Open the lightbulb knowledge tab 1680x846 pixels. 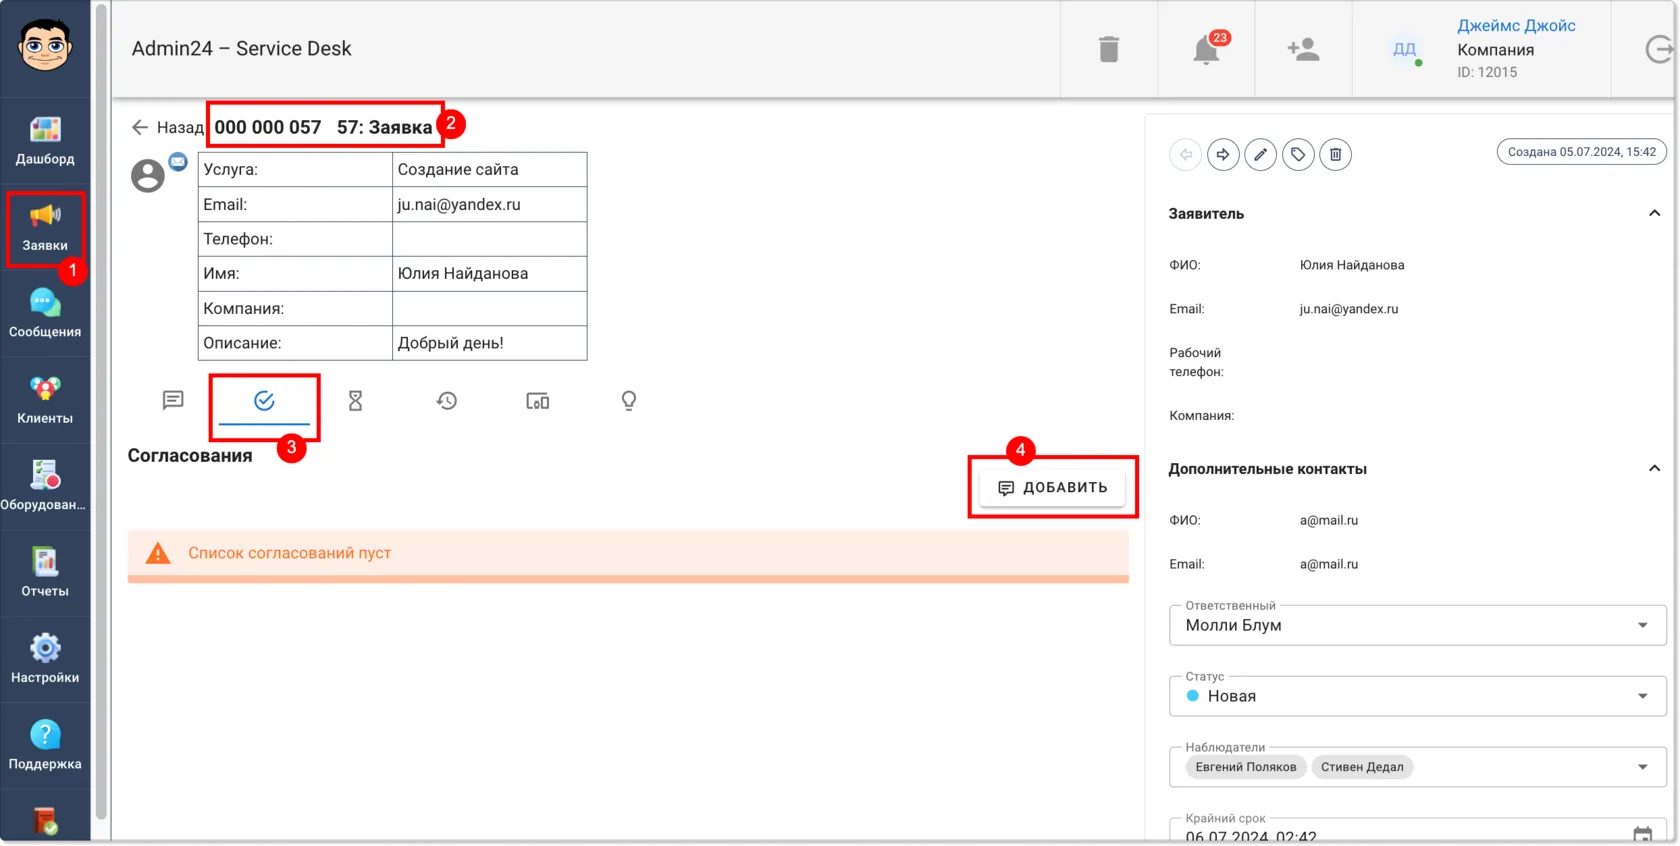(x=629, y=401)
